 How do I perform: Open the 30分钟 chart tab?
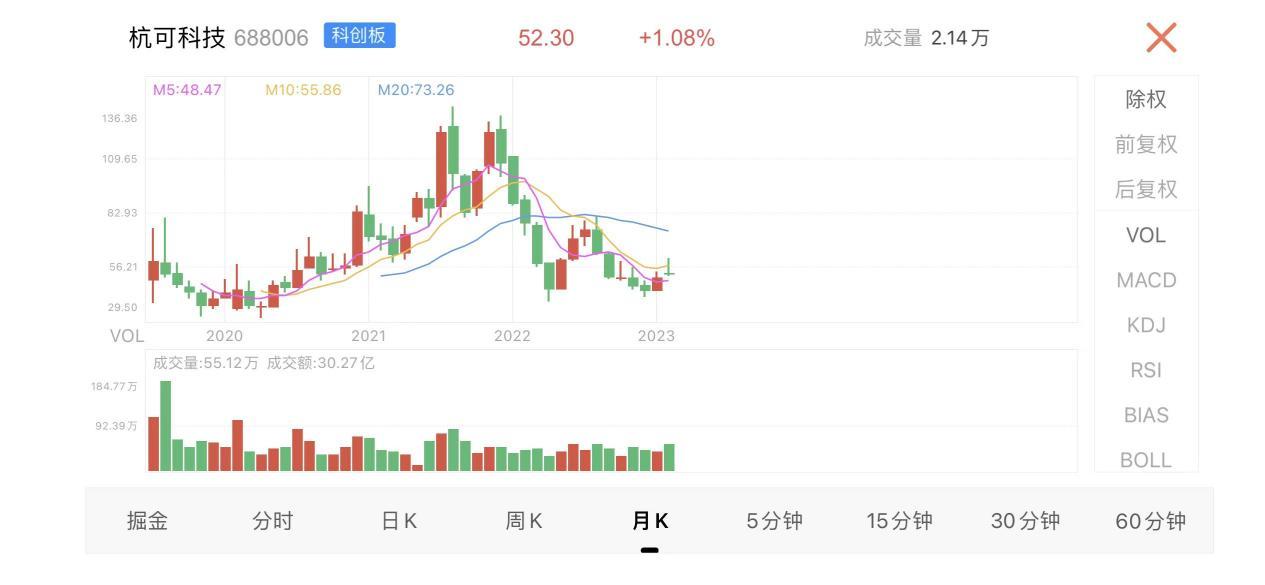[1025, 521]
